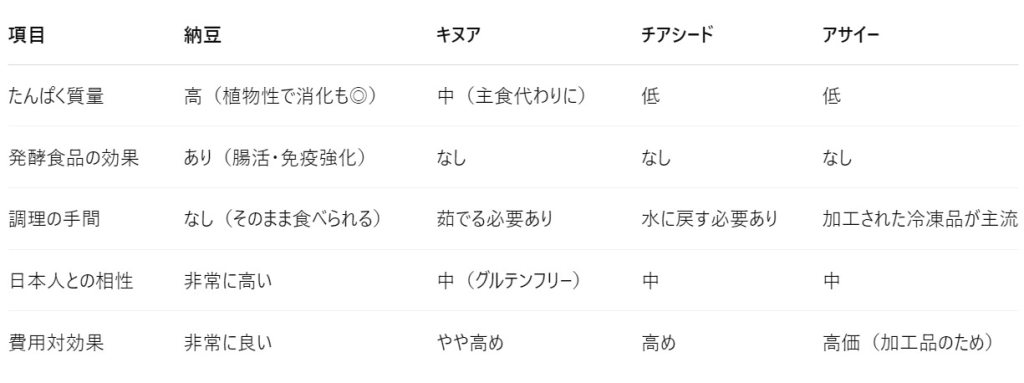Select the 費用対効果 row label

click(56, 342)
